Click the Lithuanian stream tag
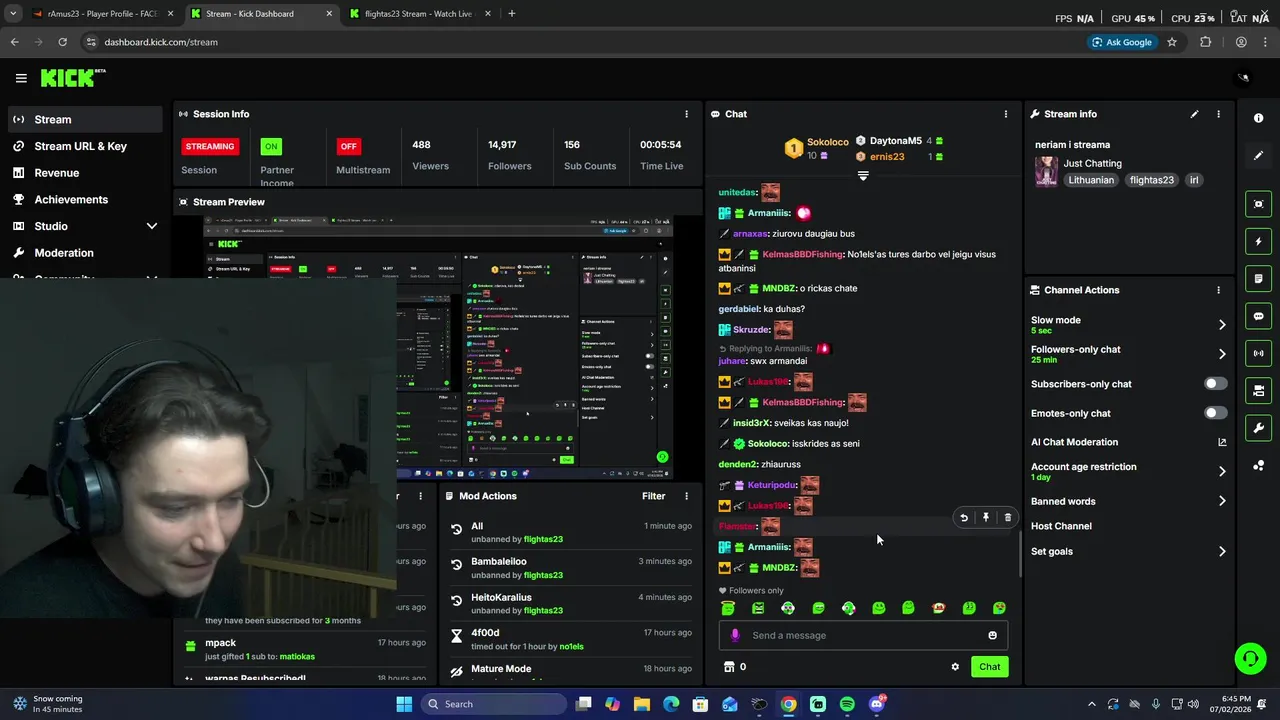 click(x=1091, y=180)
